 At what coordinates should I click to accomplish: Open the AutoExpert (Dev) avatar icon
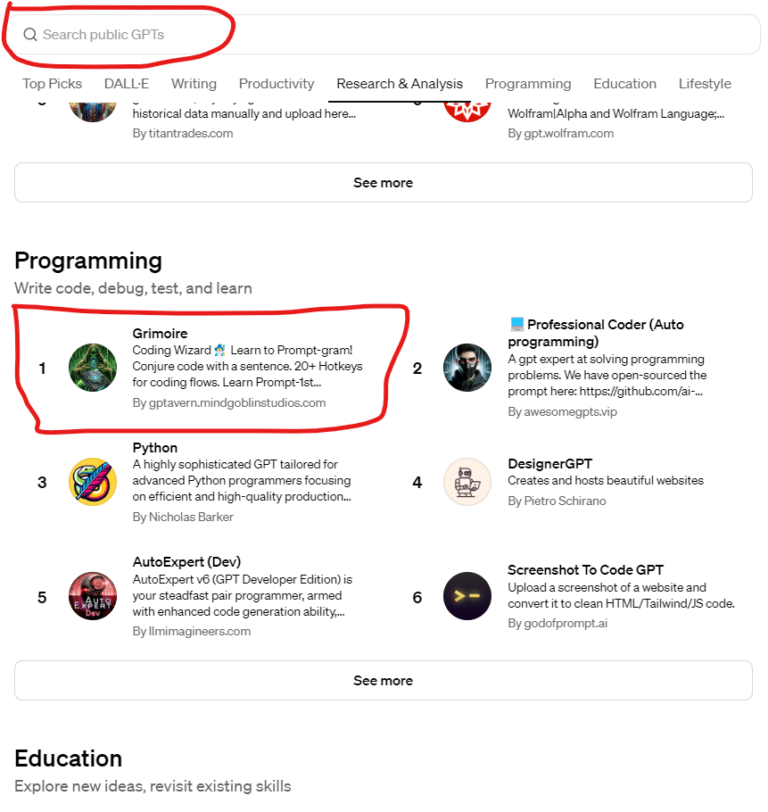[93, 597]
